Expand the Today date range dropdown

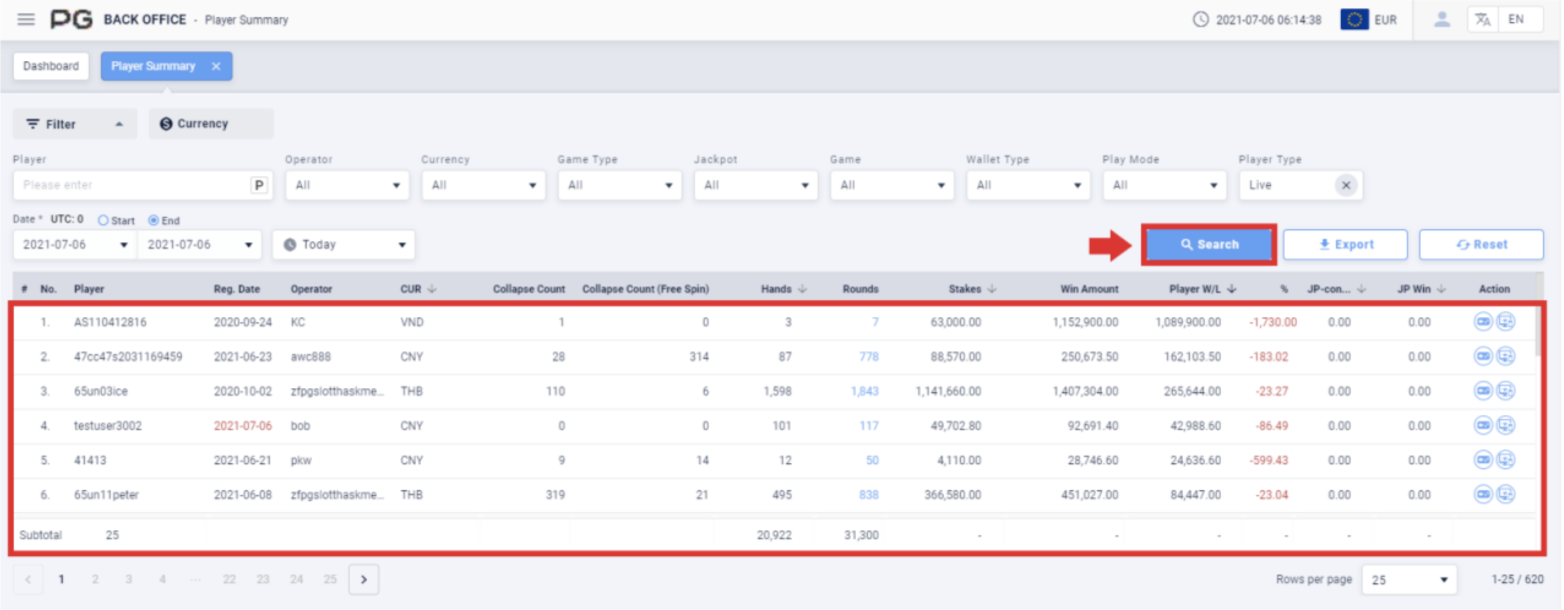[344, 245]
